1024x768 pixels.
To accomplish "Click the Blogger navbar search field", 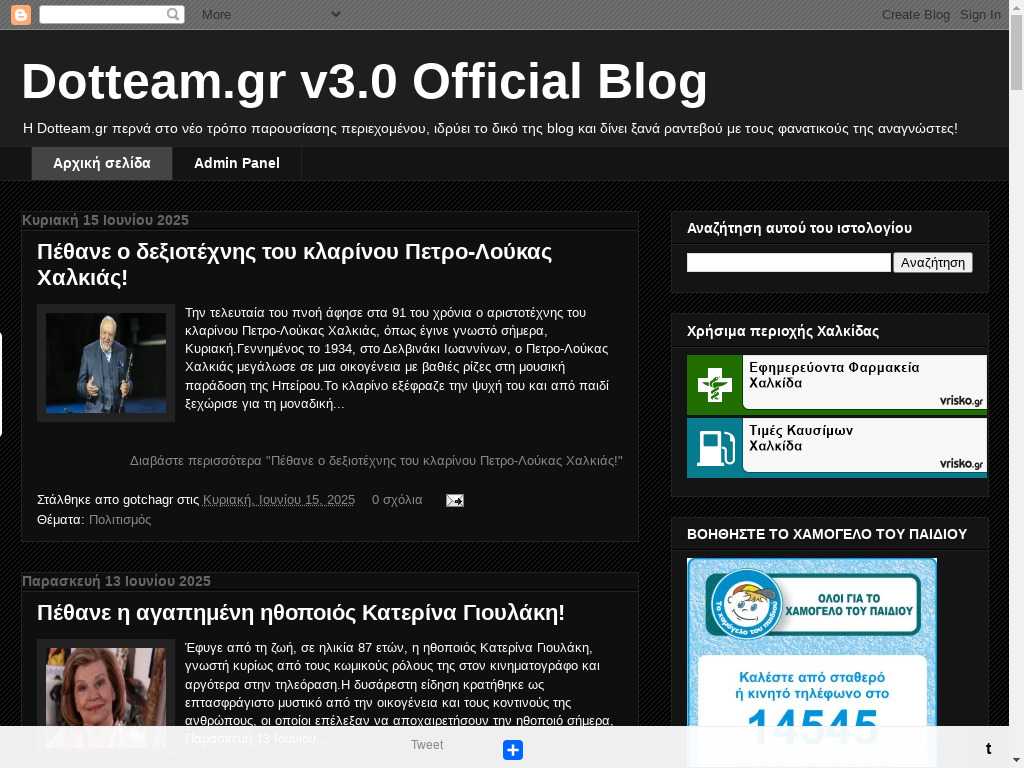I will click(112, 14).
